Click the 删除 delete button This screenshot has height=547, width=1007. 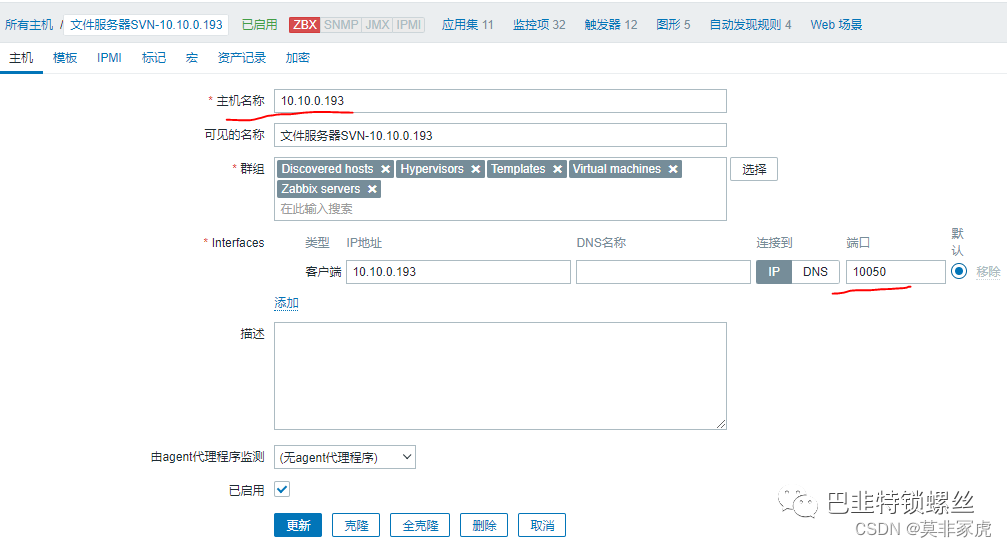tap(484, 525)
